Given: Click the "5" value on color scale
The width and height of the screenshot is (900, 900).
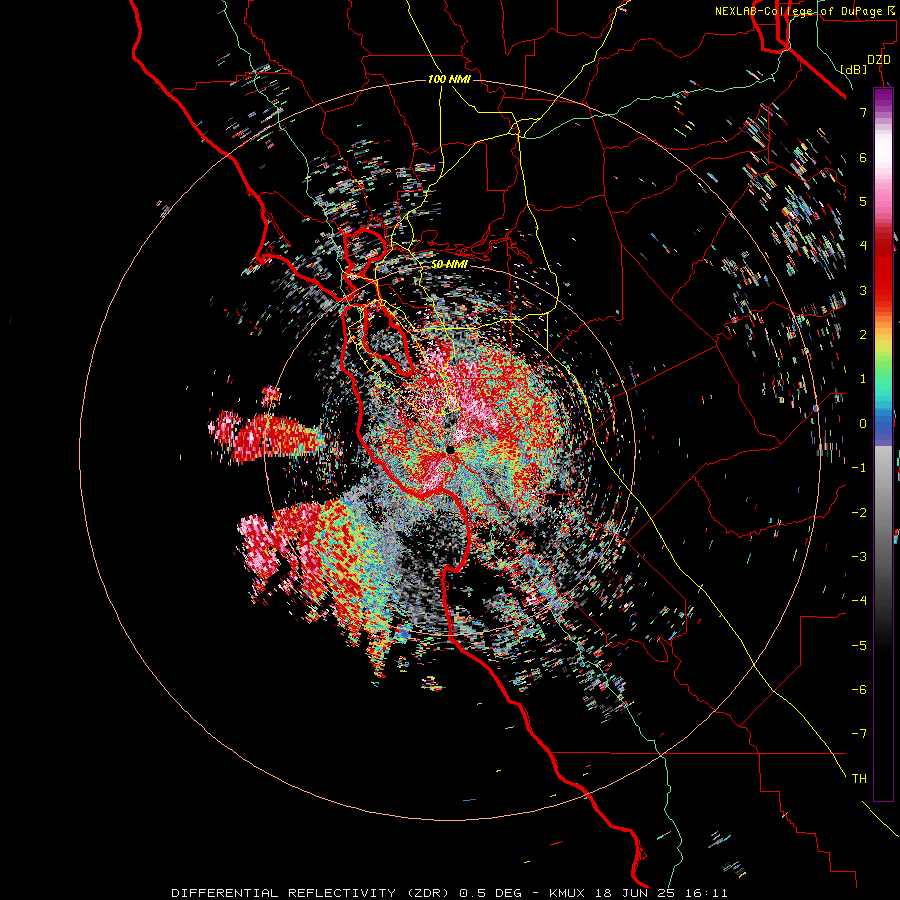Looking at the screenshot, I should [863, 201].
